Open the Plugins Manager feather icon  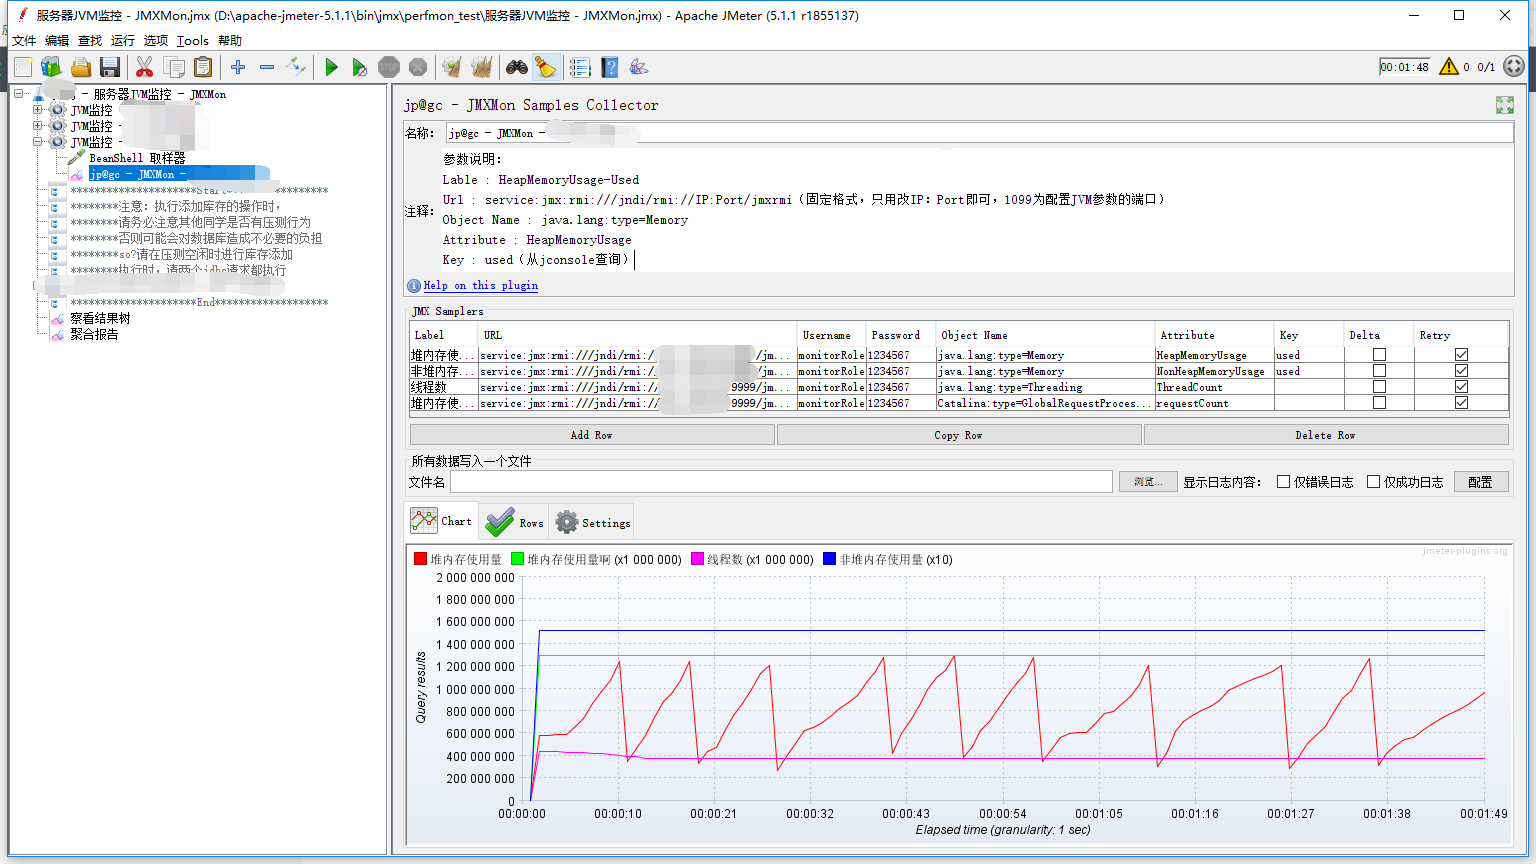coord(639,67)
